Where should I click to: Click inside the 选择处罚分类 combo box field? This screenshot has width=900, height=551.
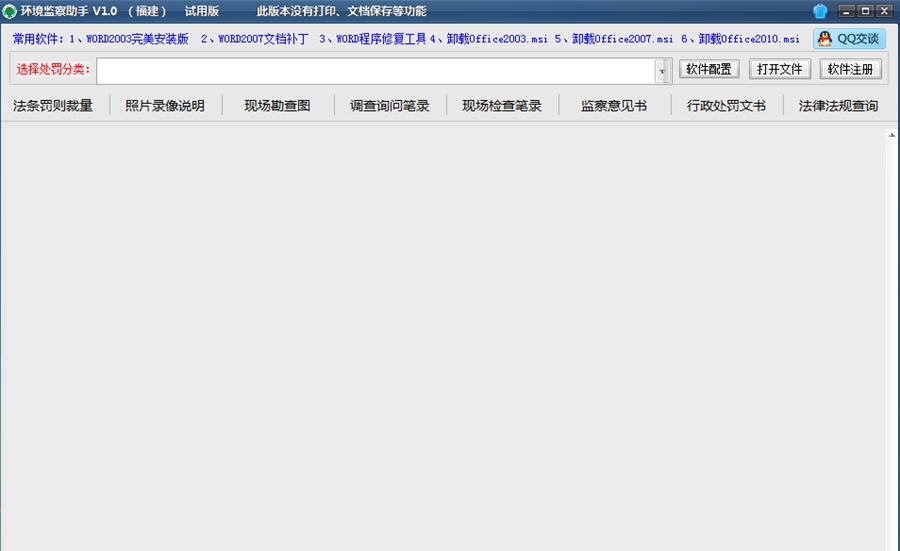376,71
